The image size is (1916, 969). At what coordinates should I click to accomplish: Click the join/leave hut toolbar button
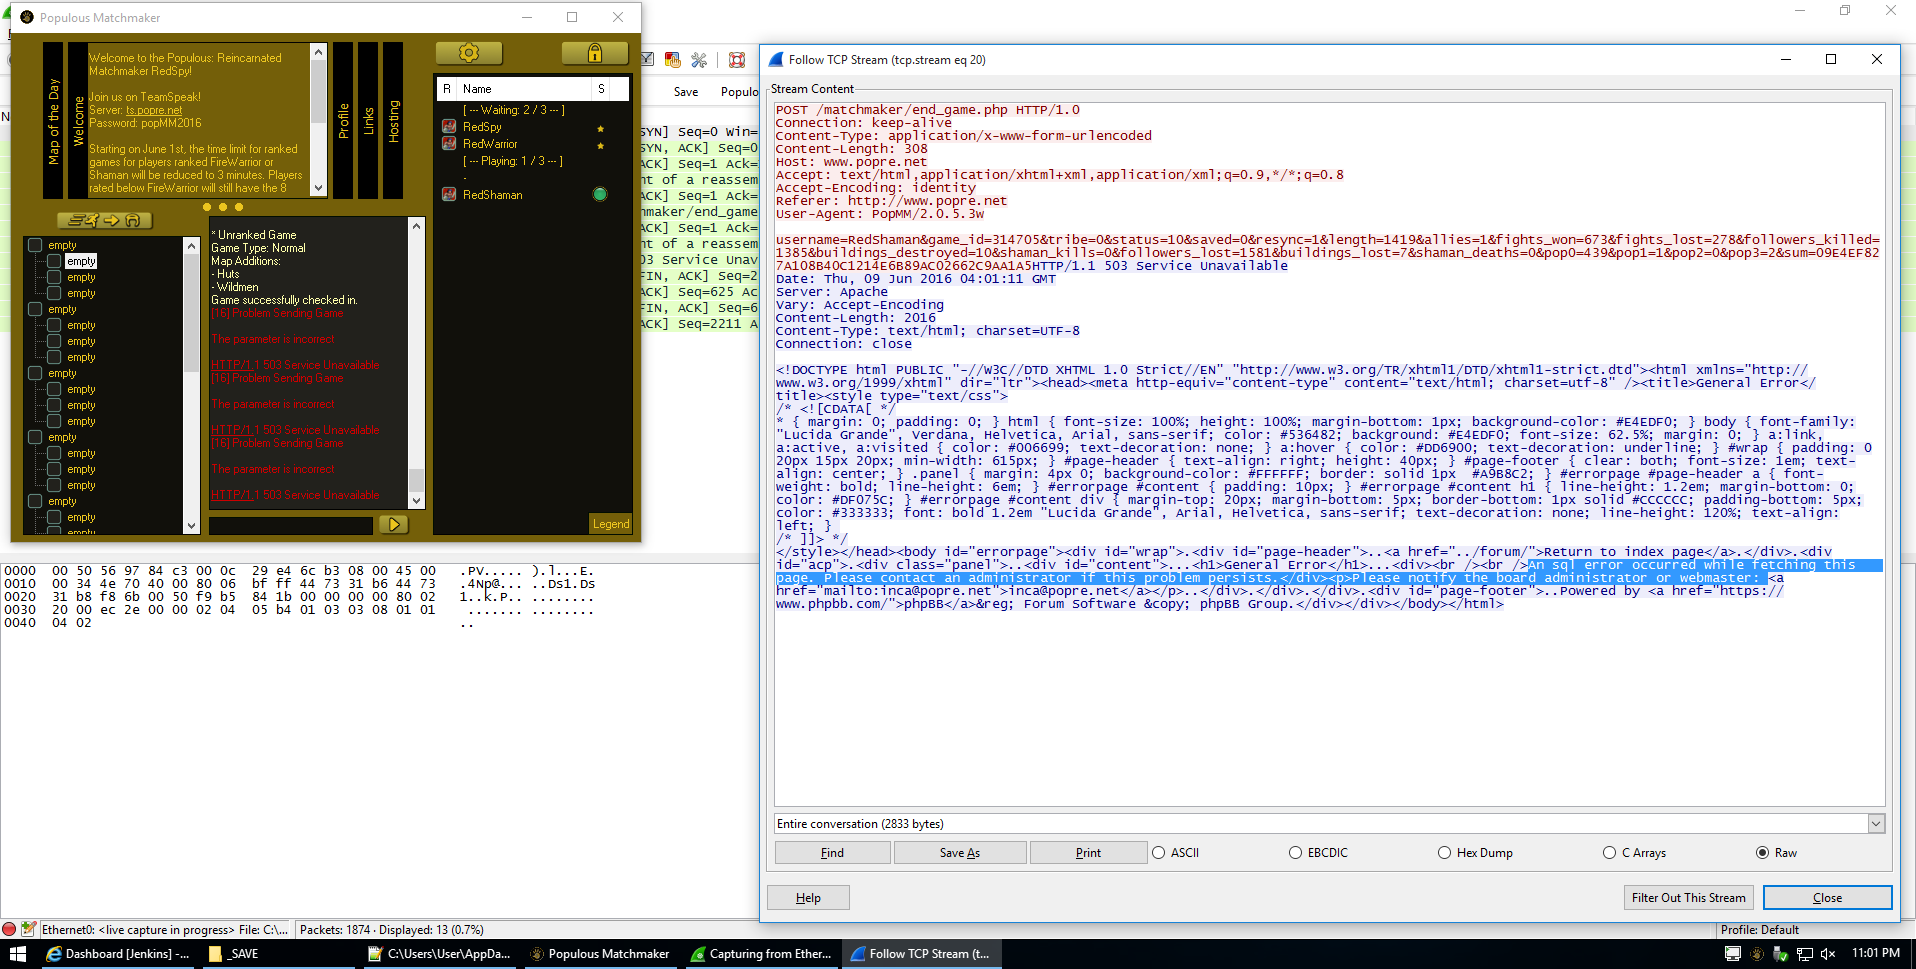[x=104, y=220]
